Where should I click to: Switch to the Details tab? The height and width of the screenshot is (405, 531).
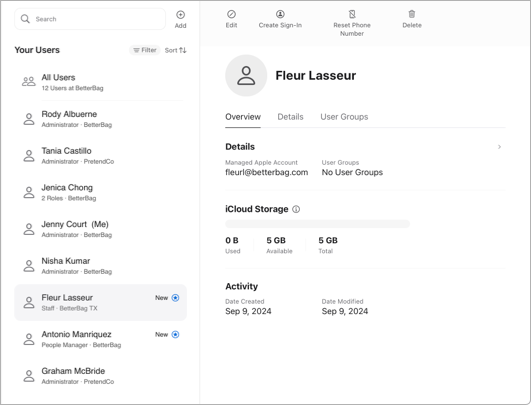(x=290, y=117)
